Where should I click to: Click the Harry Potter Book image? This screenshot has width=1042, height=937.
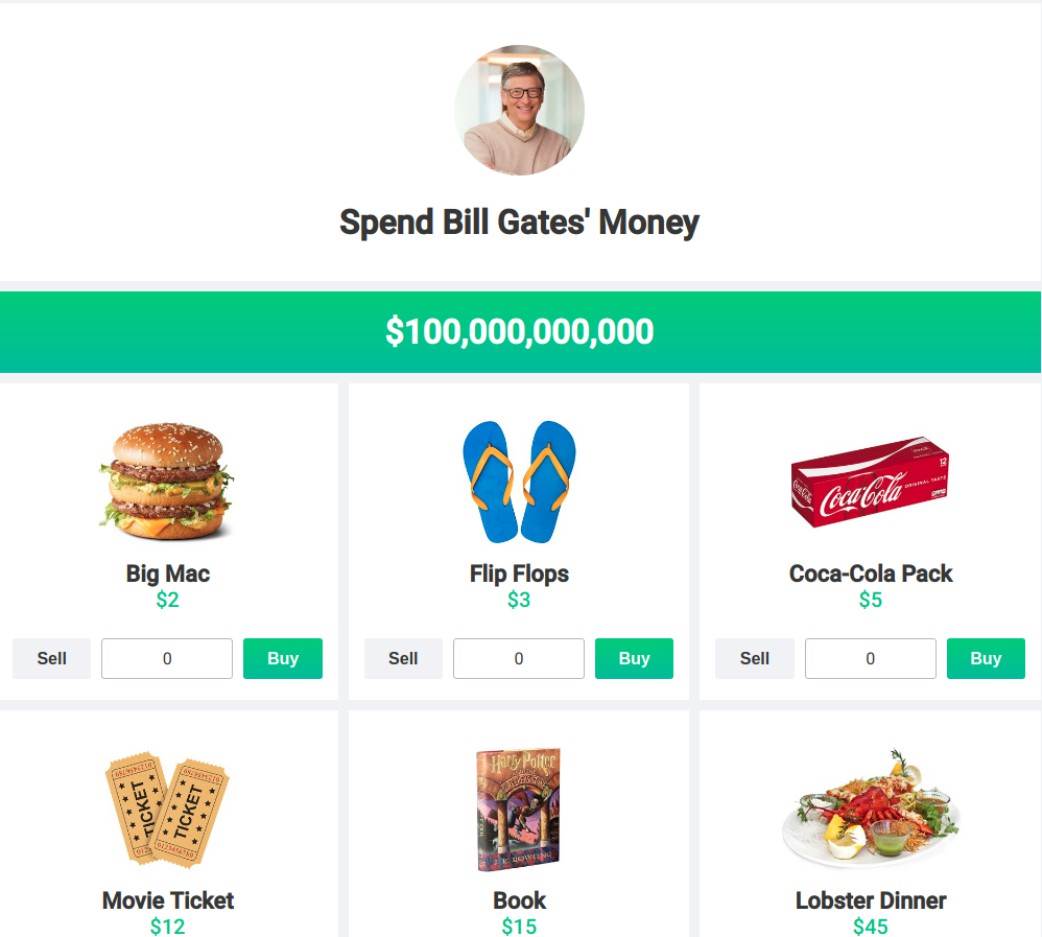tap(519, 809)
